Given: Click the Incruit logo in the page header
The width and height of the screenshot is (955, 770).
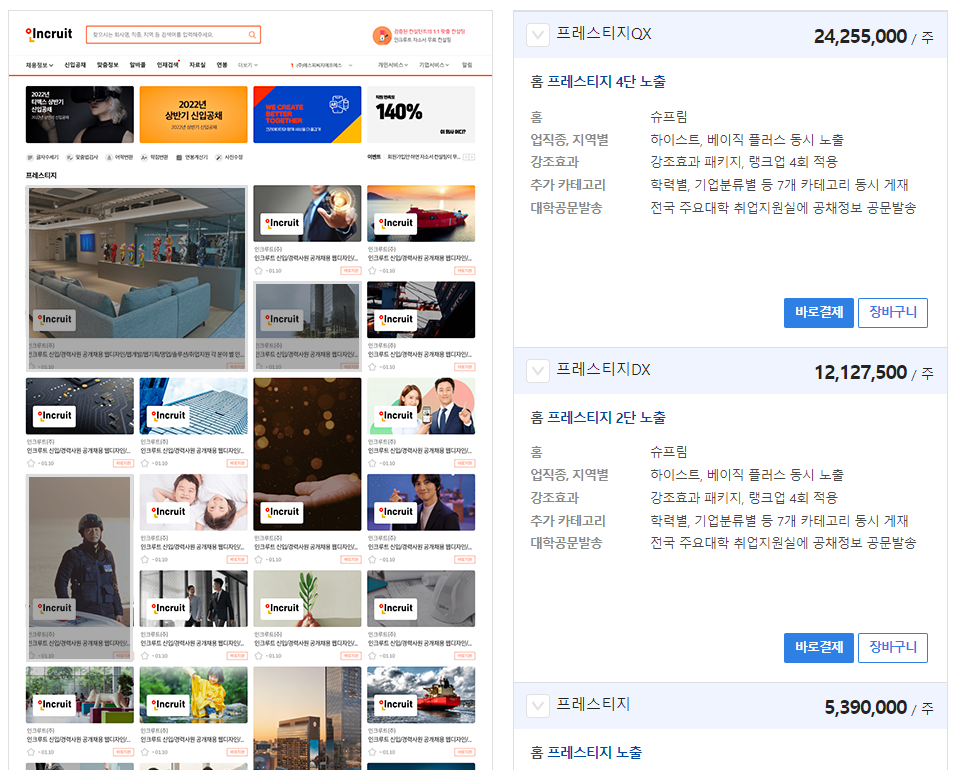Looking at the screenshot, I should coord(49,35).
